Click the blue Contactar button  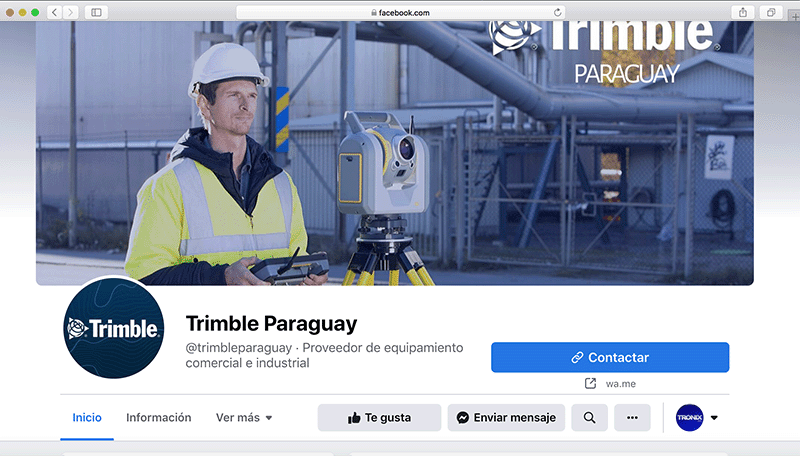click(610, 358)
